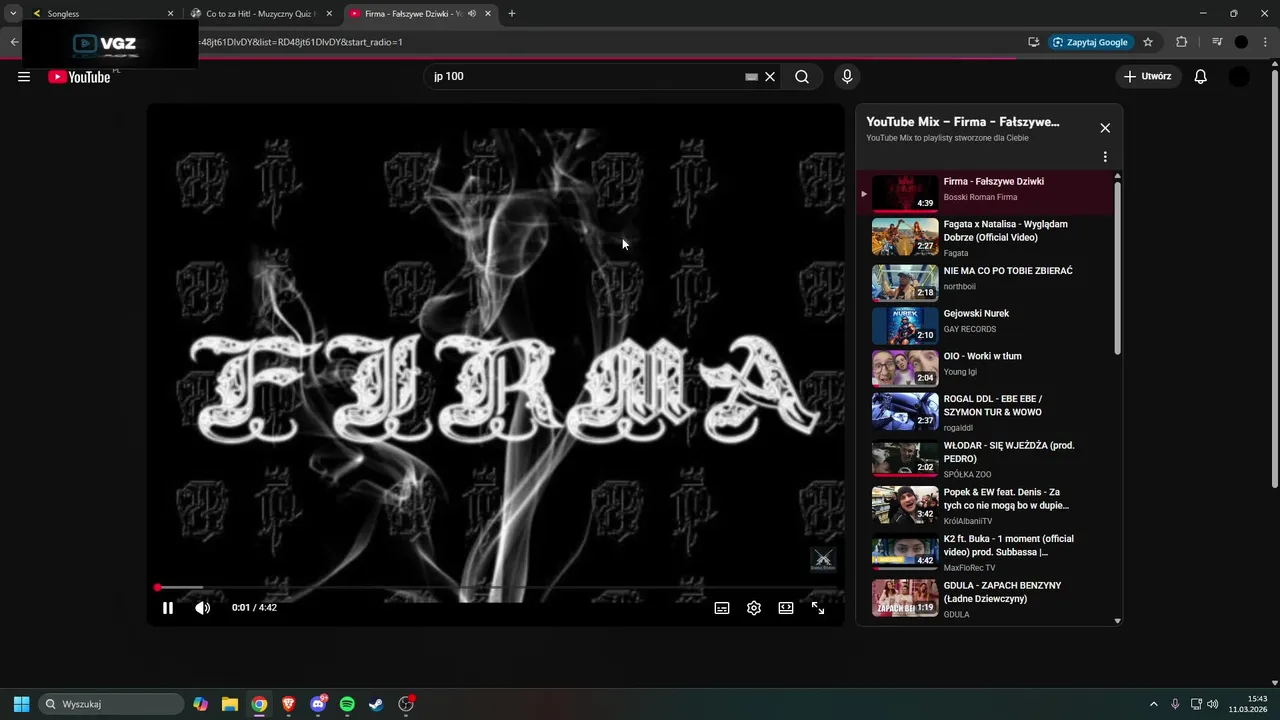1280x720 pixels.
Task: Click Zapytaj Google lens button
Action: point(1090,42)
